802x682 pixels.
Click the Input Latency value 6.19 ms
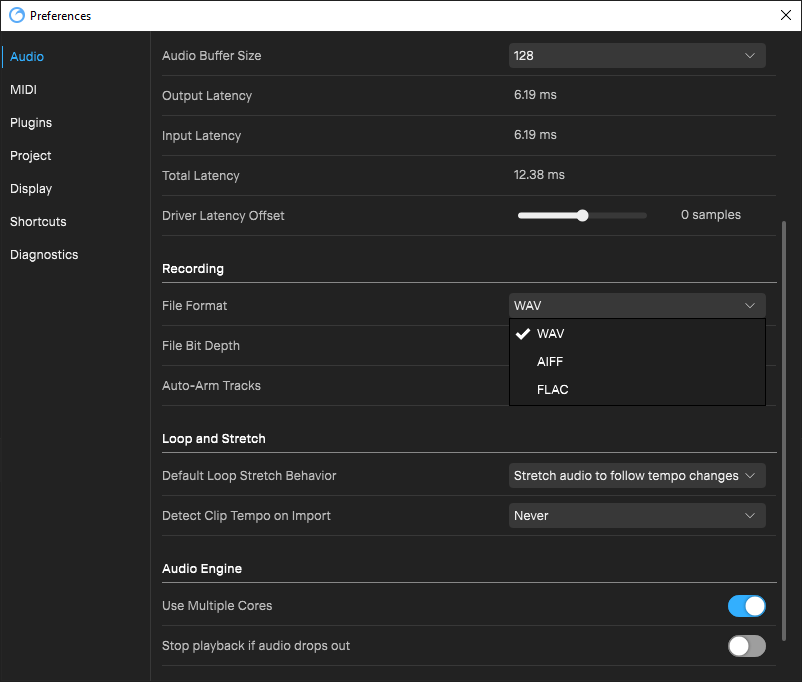pyautogui.click(x=535, y=135)
